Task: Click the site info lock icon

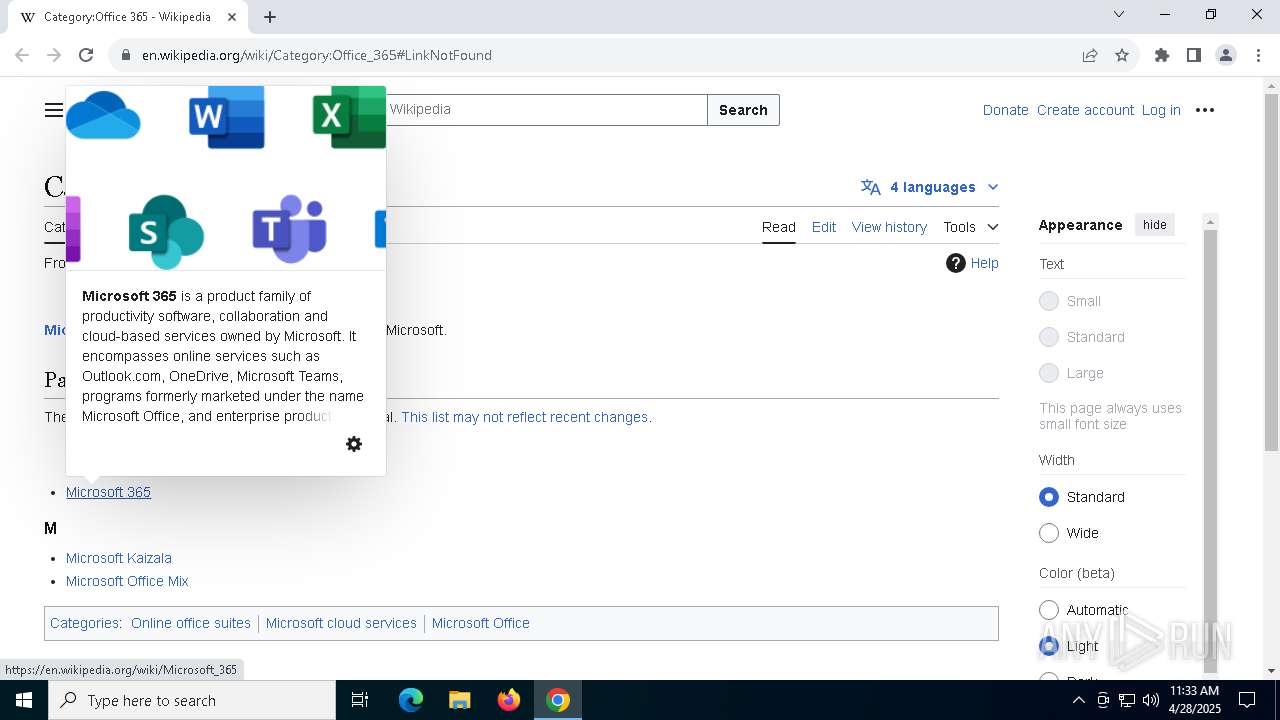Action: (126, 55)
